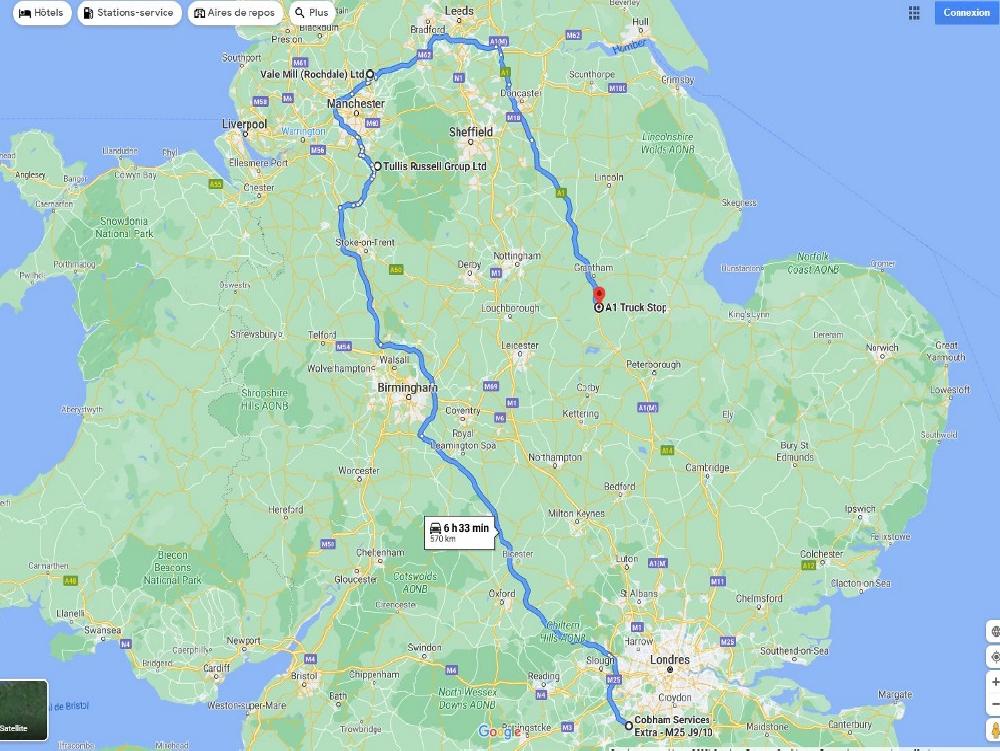Open the Plus search chip
This screenshot has height=751, width=1000.
click(312, 13)
